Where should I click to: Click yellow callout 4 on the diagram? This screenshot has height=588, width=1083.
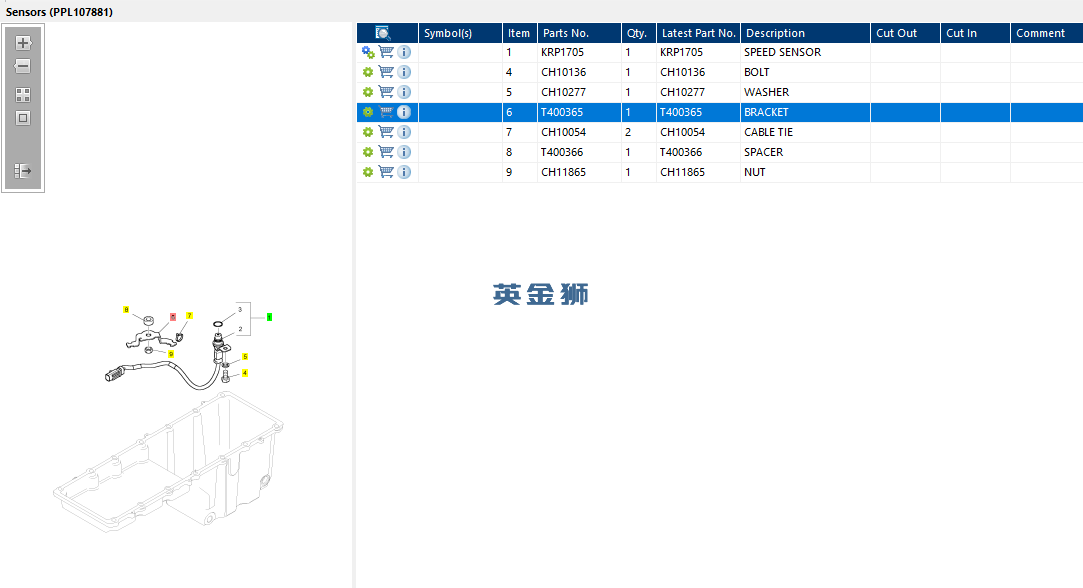245,373
